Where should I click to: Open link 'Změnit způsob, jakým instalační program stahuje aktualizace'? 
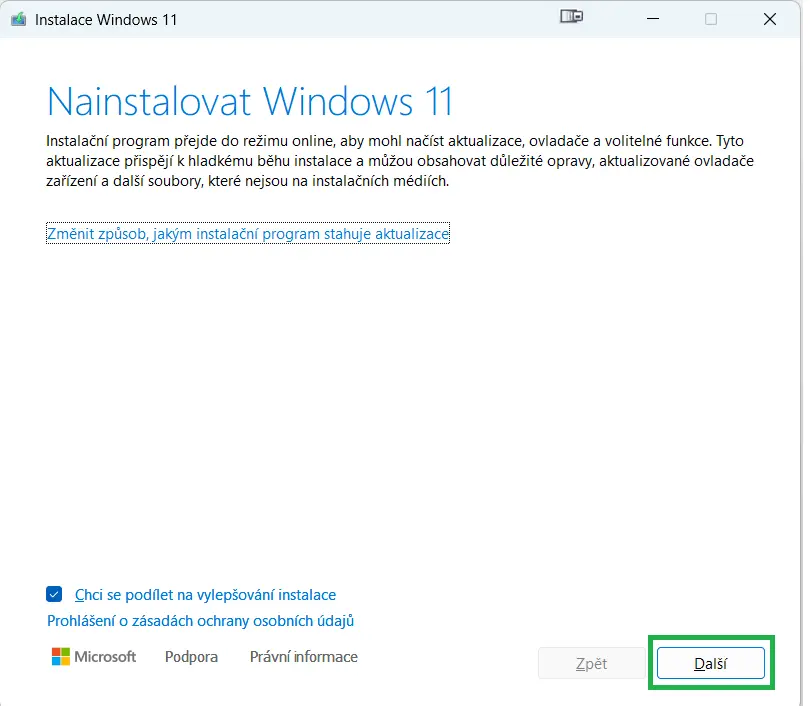click(248, 233)
